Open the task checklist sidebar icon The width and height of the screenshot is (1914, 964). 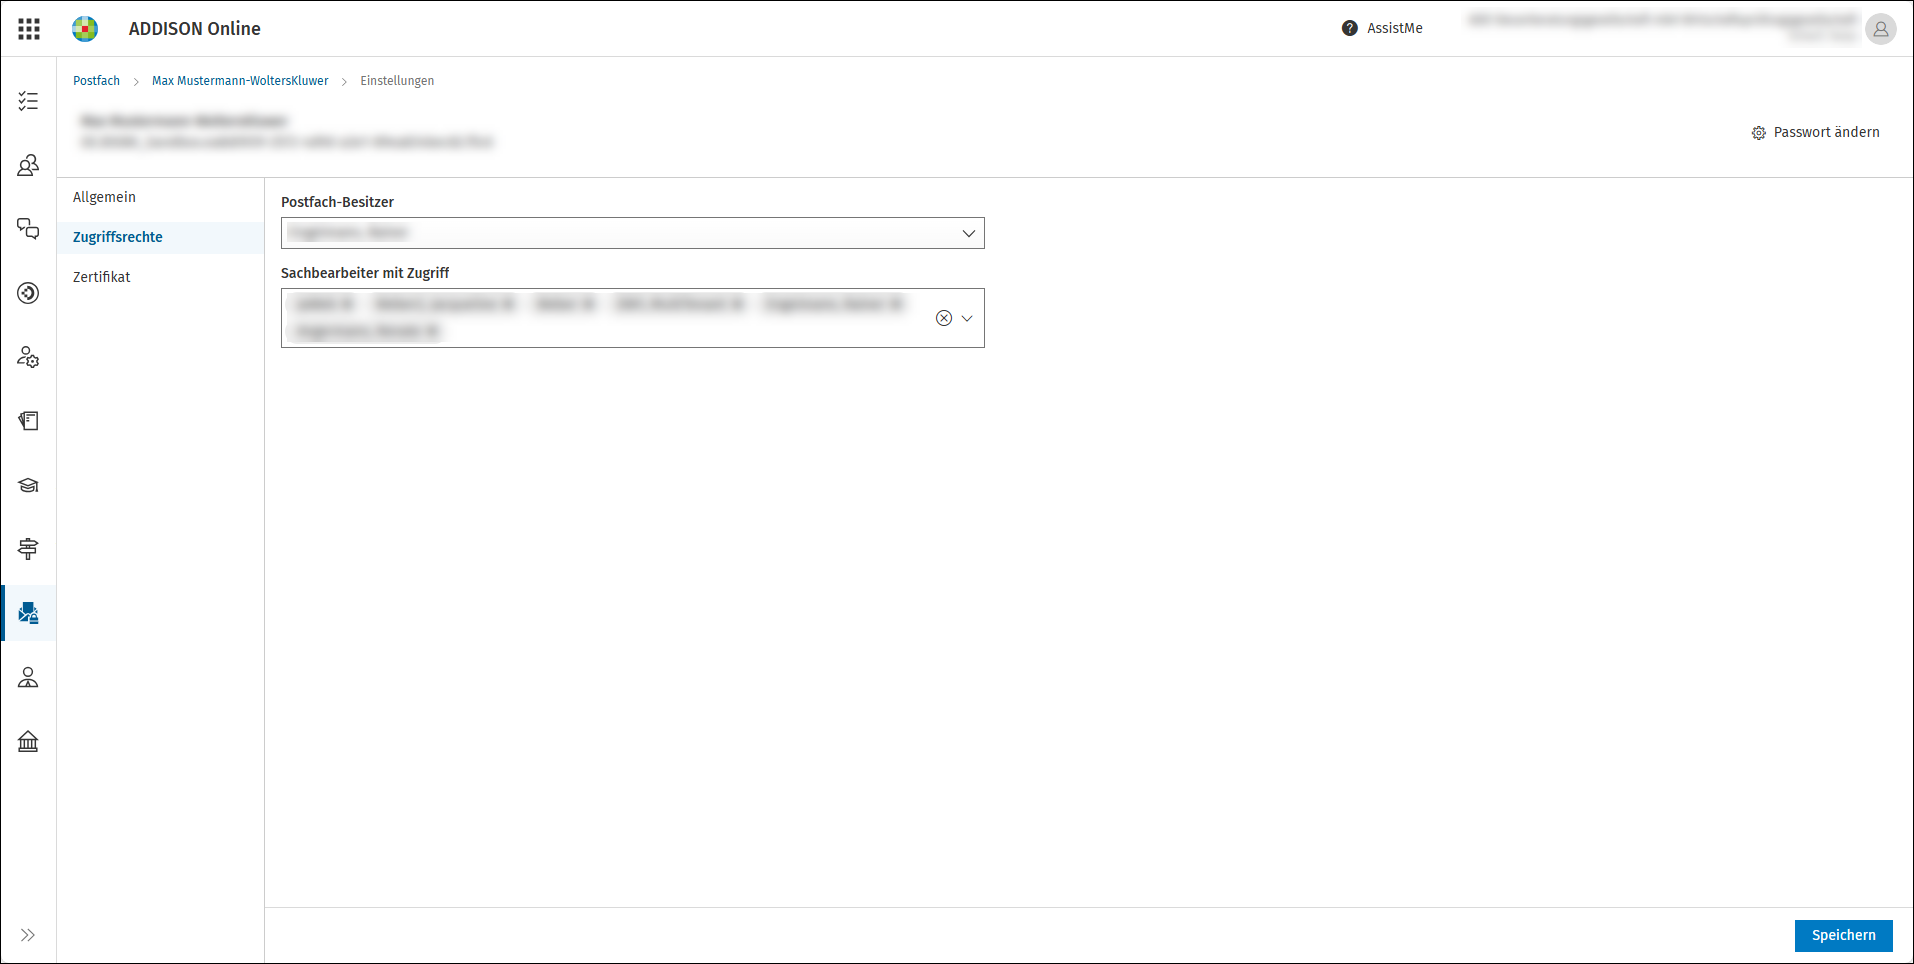coord(28,101)
